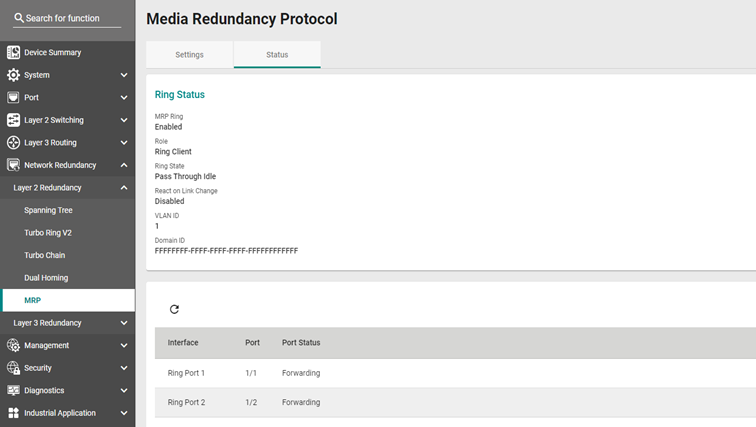
Task: Click the Security globe-lock icon
Action: [14, 368]
